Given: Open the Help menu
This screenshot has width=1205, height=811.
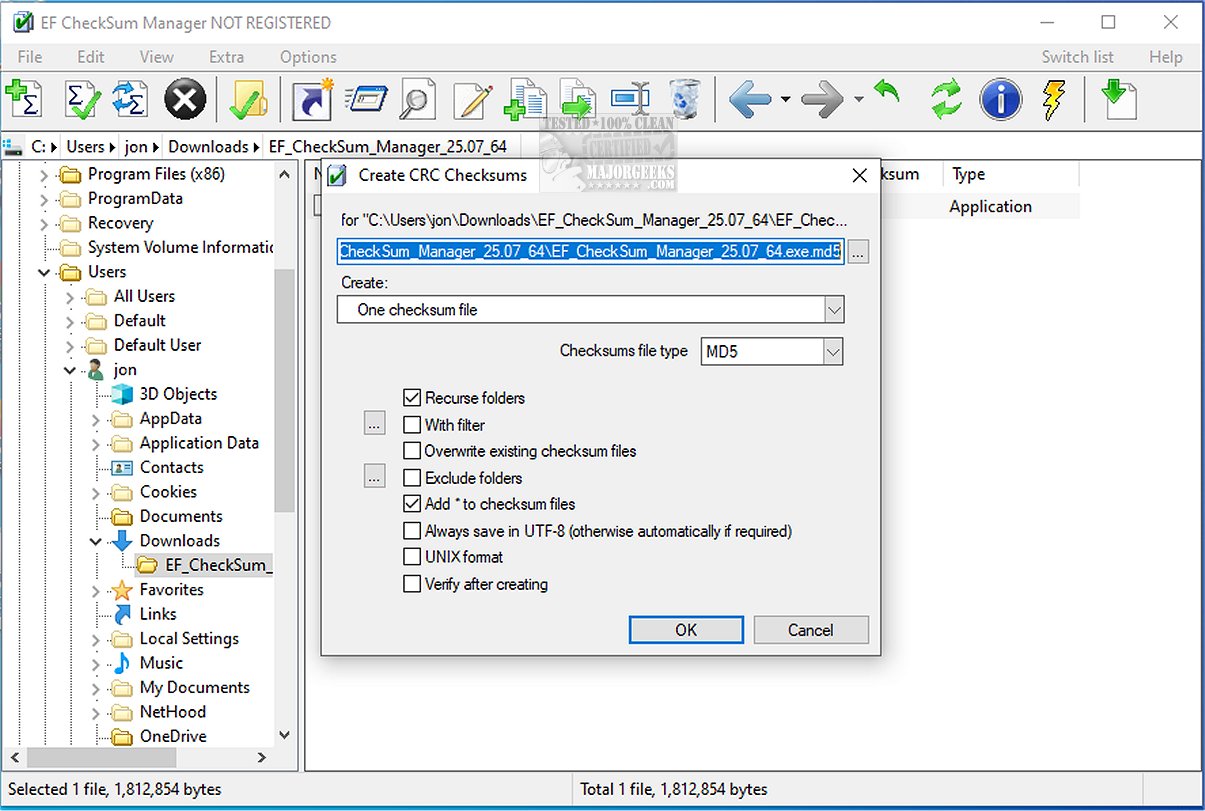Looking at the screenshot, I should point(1165,57).
